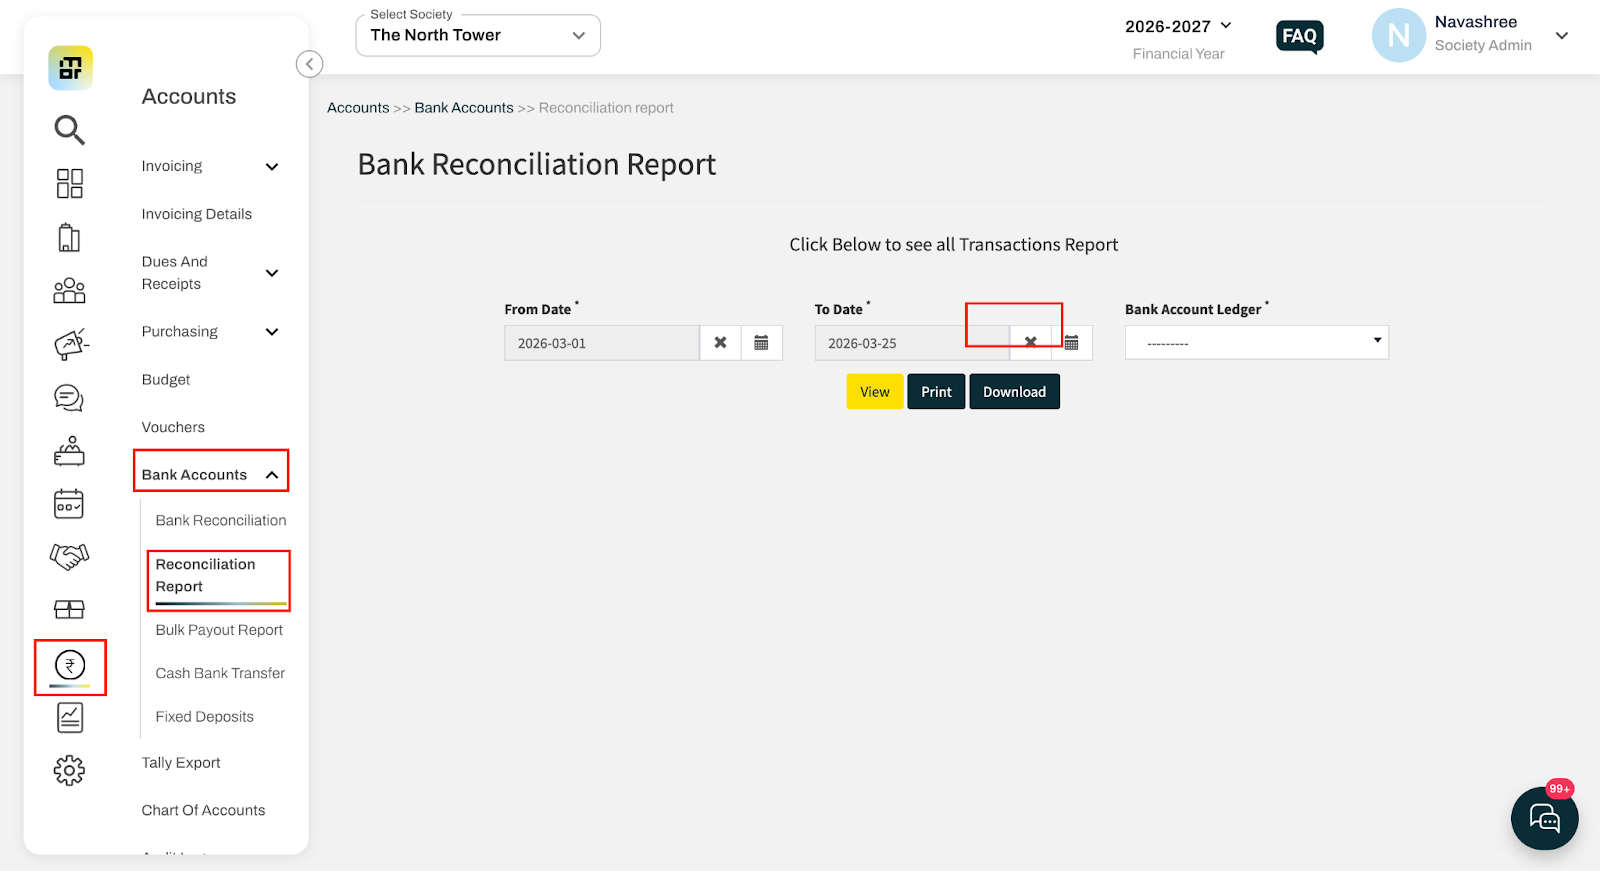Image resolution: width=1600 pixels, height=871 pixels.
Task: Click the Navashree avatar circle
Action: point(1399,35)
